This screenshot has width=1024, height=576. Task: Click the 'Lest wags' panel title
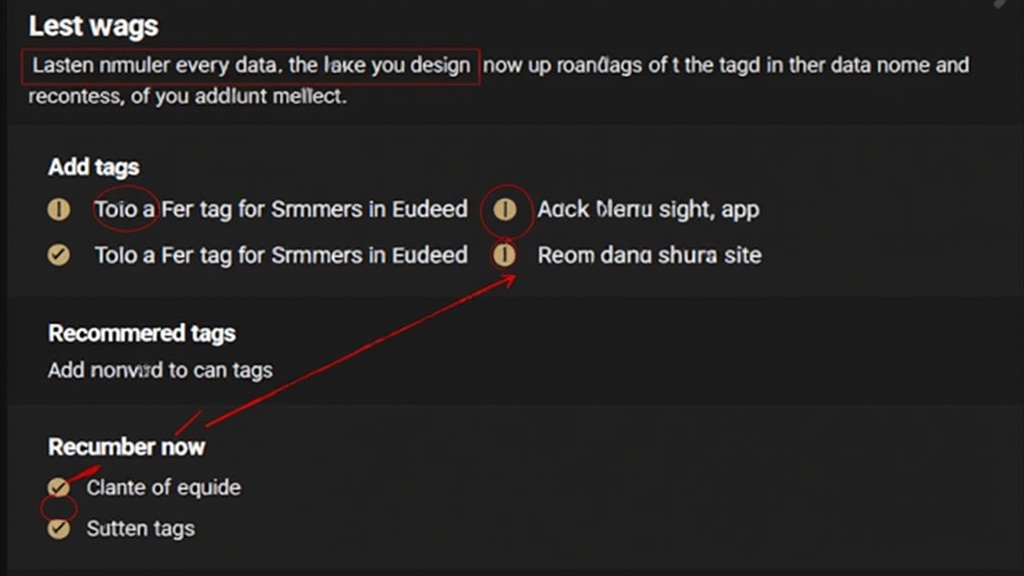(x=94, y=26)
